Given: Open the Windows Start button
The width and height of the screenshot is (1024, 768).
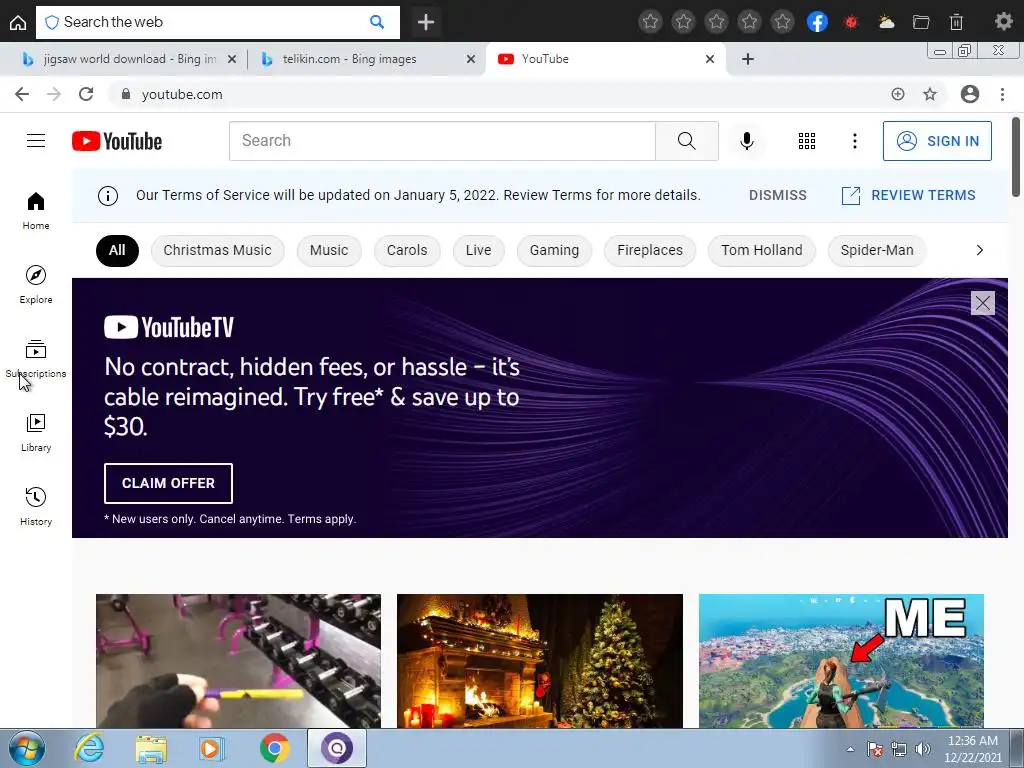Looking at the screenshot, I should (x=27, y=748).
